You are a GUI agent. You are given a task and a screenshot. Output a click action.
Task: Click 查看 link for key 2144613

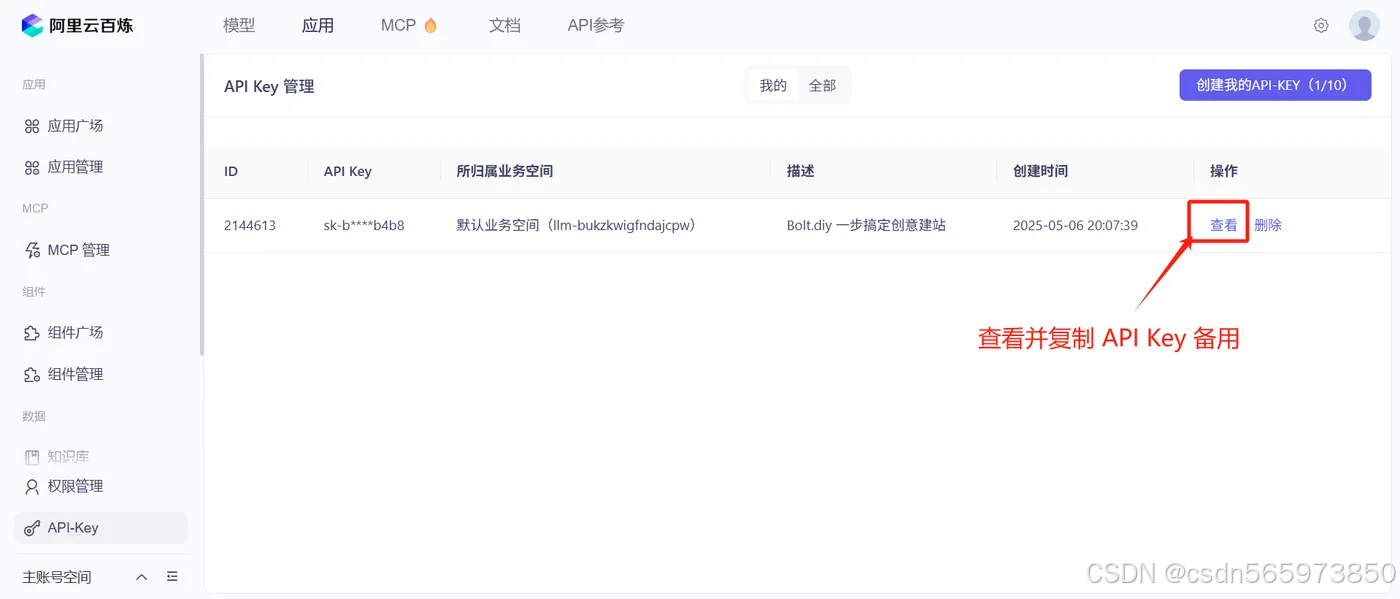click(1224, 225)
